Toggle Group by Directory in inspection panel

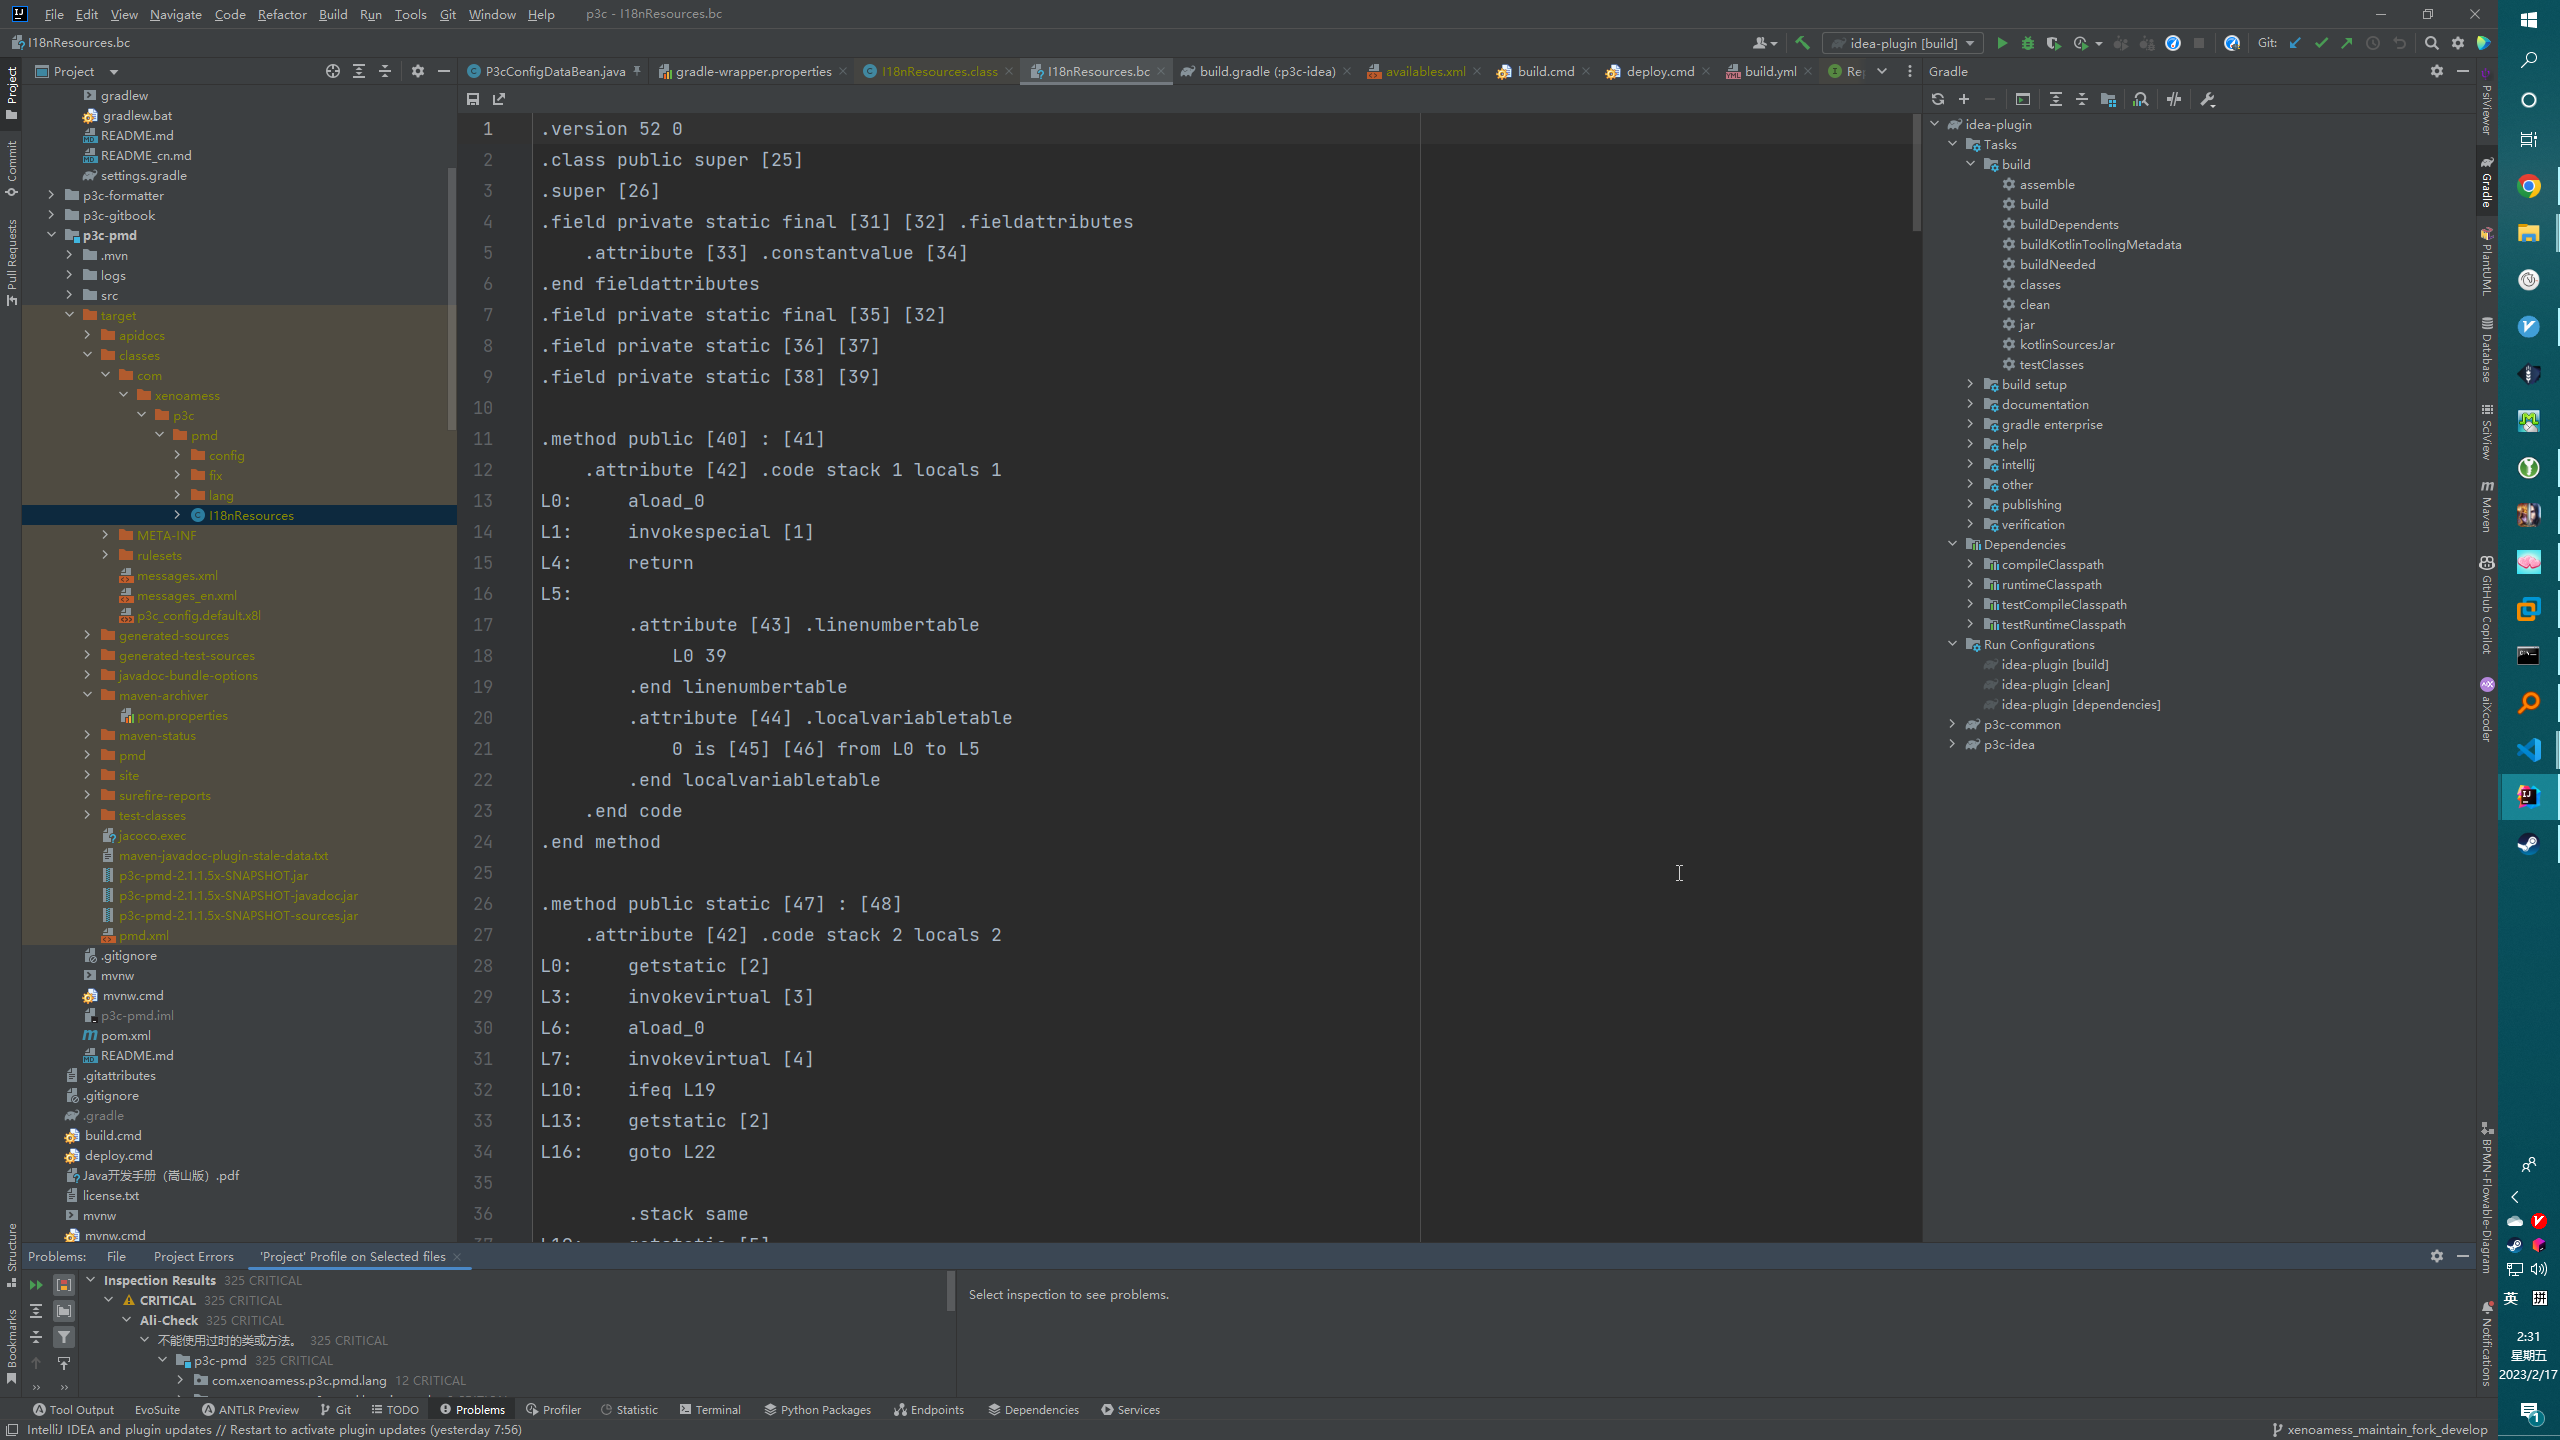pos(63,1310)
